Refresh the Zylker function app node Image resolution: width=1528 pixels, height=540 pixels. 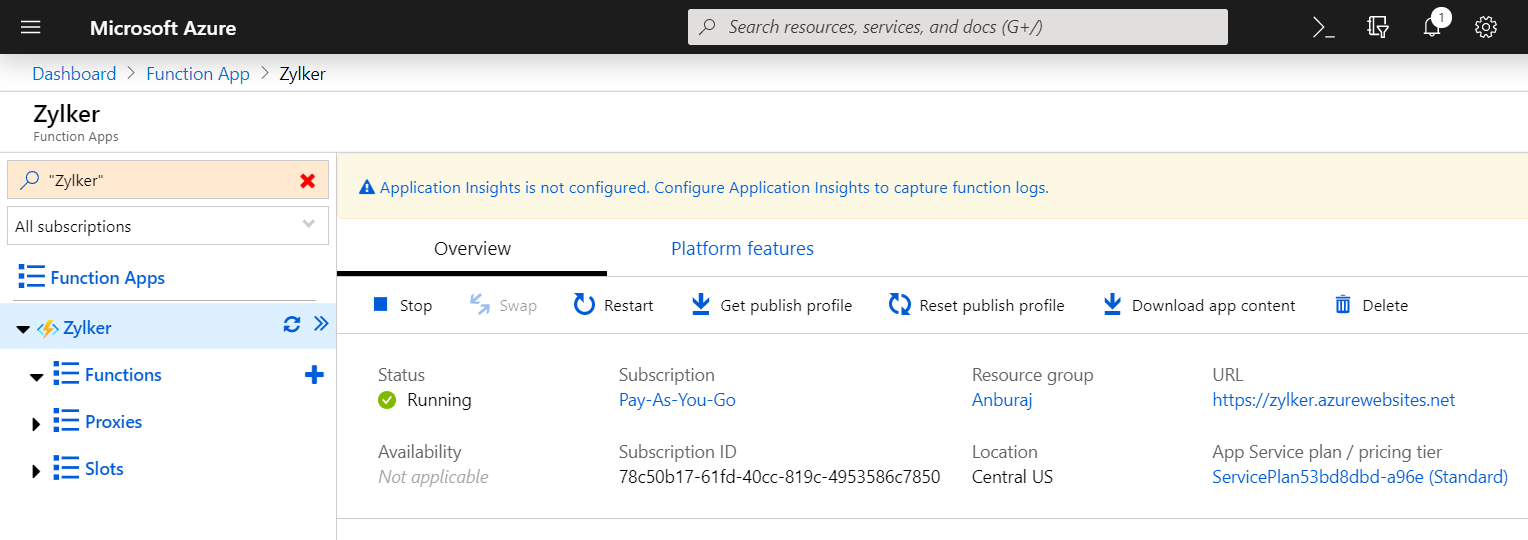click(x=292, y=324)
